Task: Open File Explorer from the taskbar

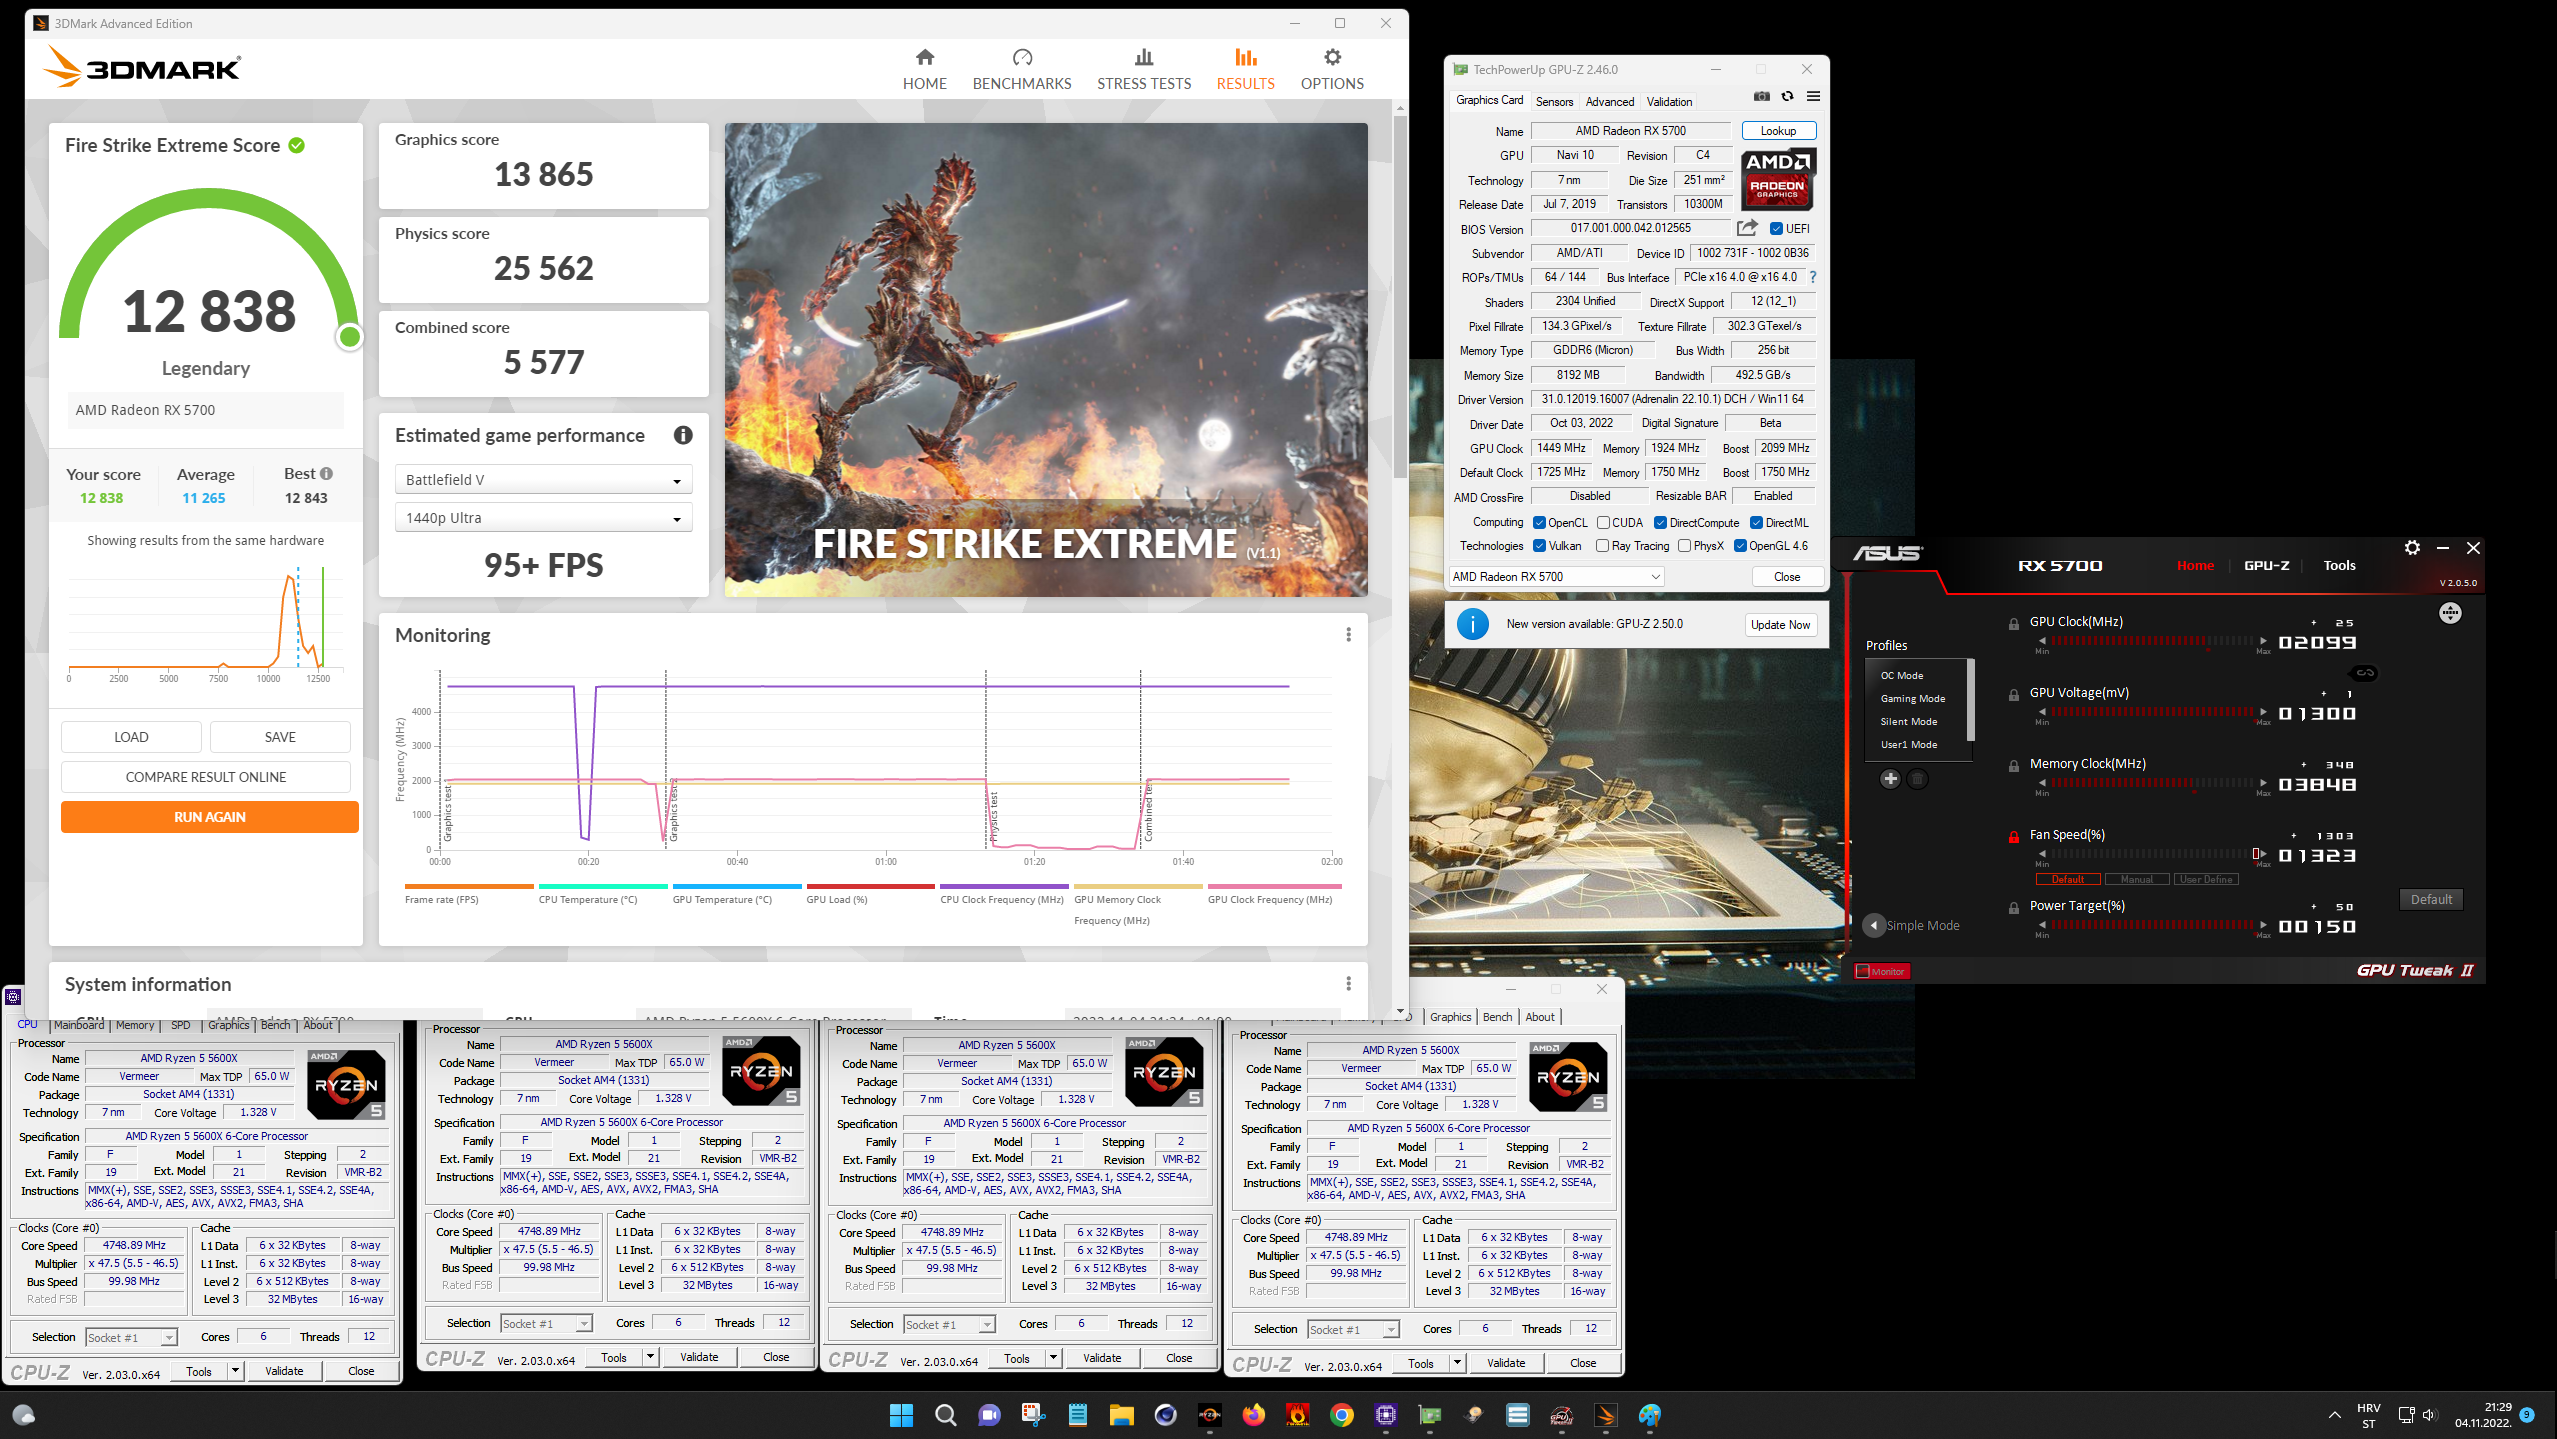Action: pyautogui.click(x=1121, y=1415)
